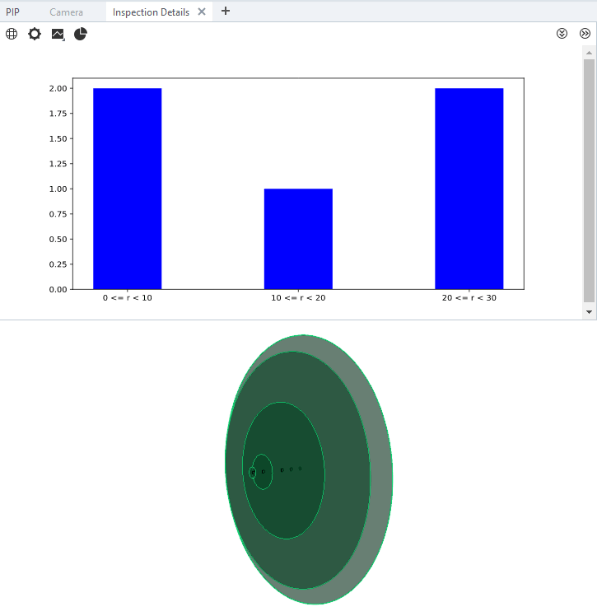
Task: Open the gear settings icon
Action: click(35, 34)
